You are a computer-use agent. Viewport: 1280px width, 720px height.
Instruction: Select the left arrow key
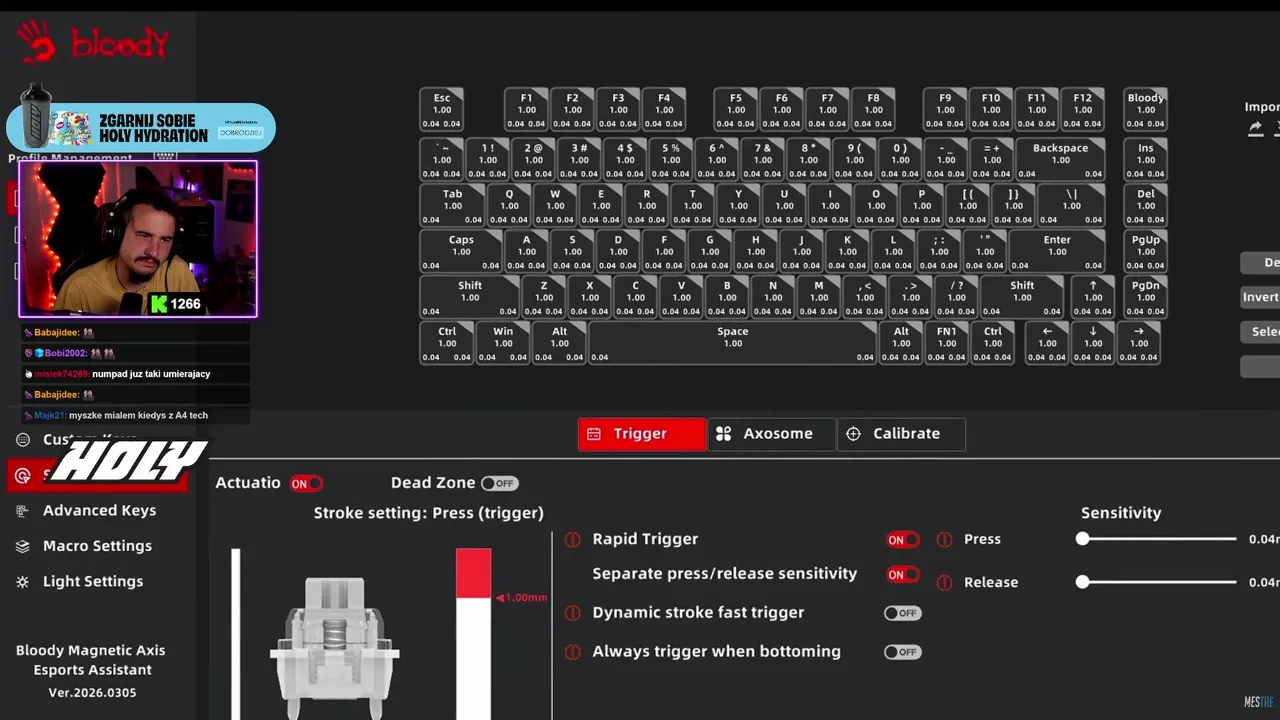[x=1047, y=343]
